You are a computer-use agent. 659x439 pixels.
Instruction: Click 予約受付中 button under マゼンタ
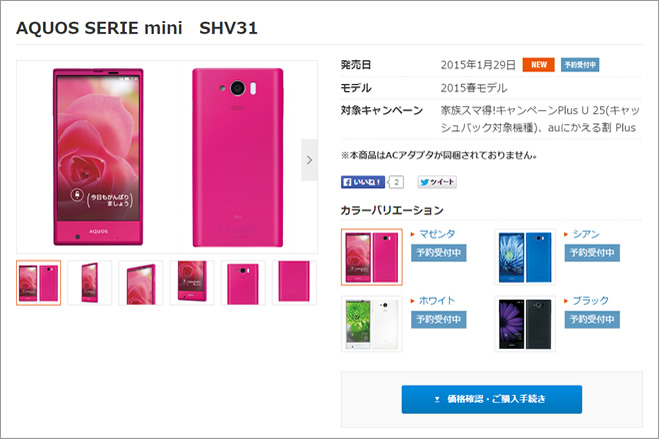click(438, 253)
